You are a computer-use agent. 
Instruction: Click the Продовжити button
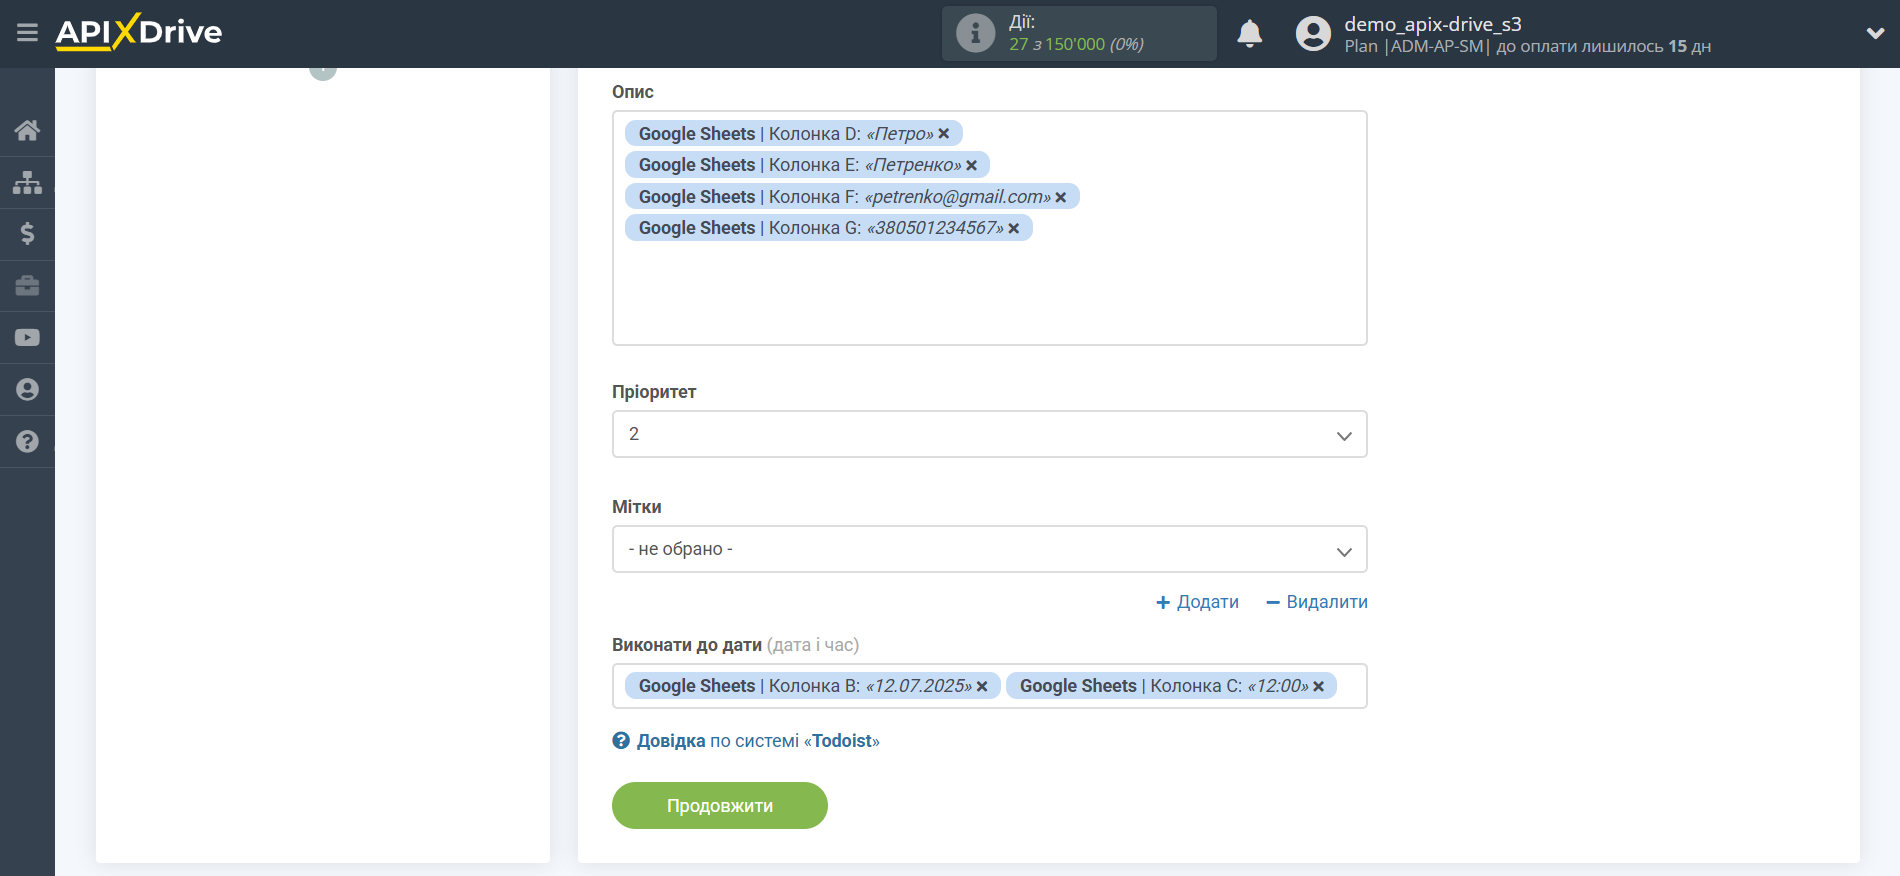coord(719,806)
